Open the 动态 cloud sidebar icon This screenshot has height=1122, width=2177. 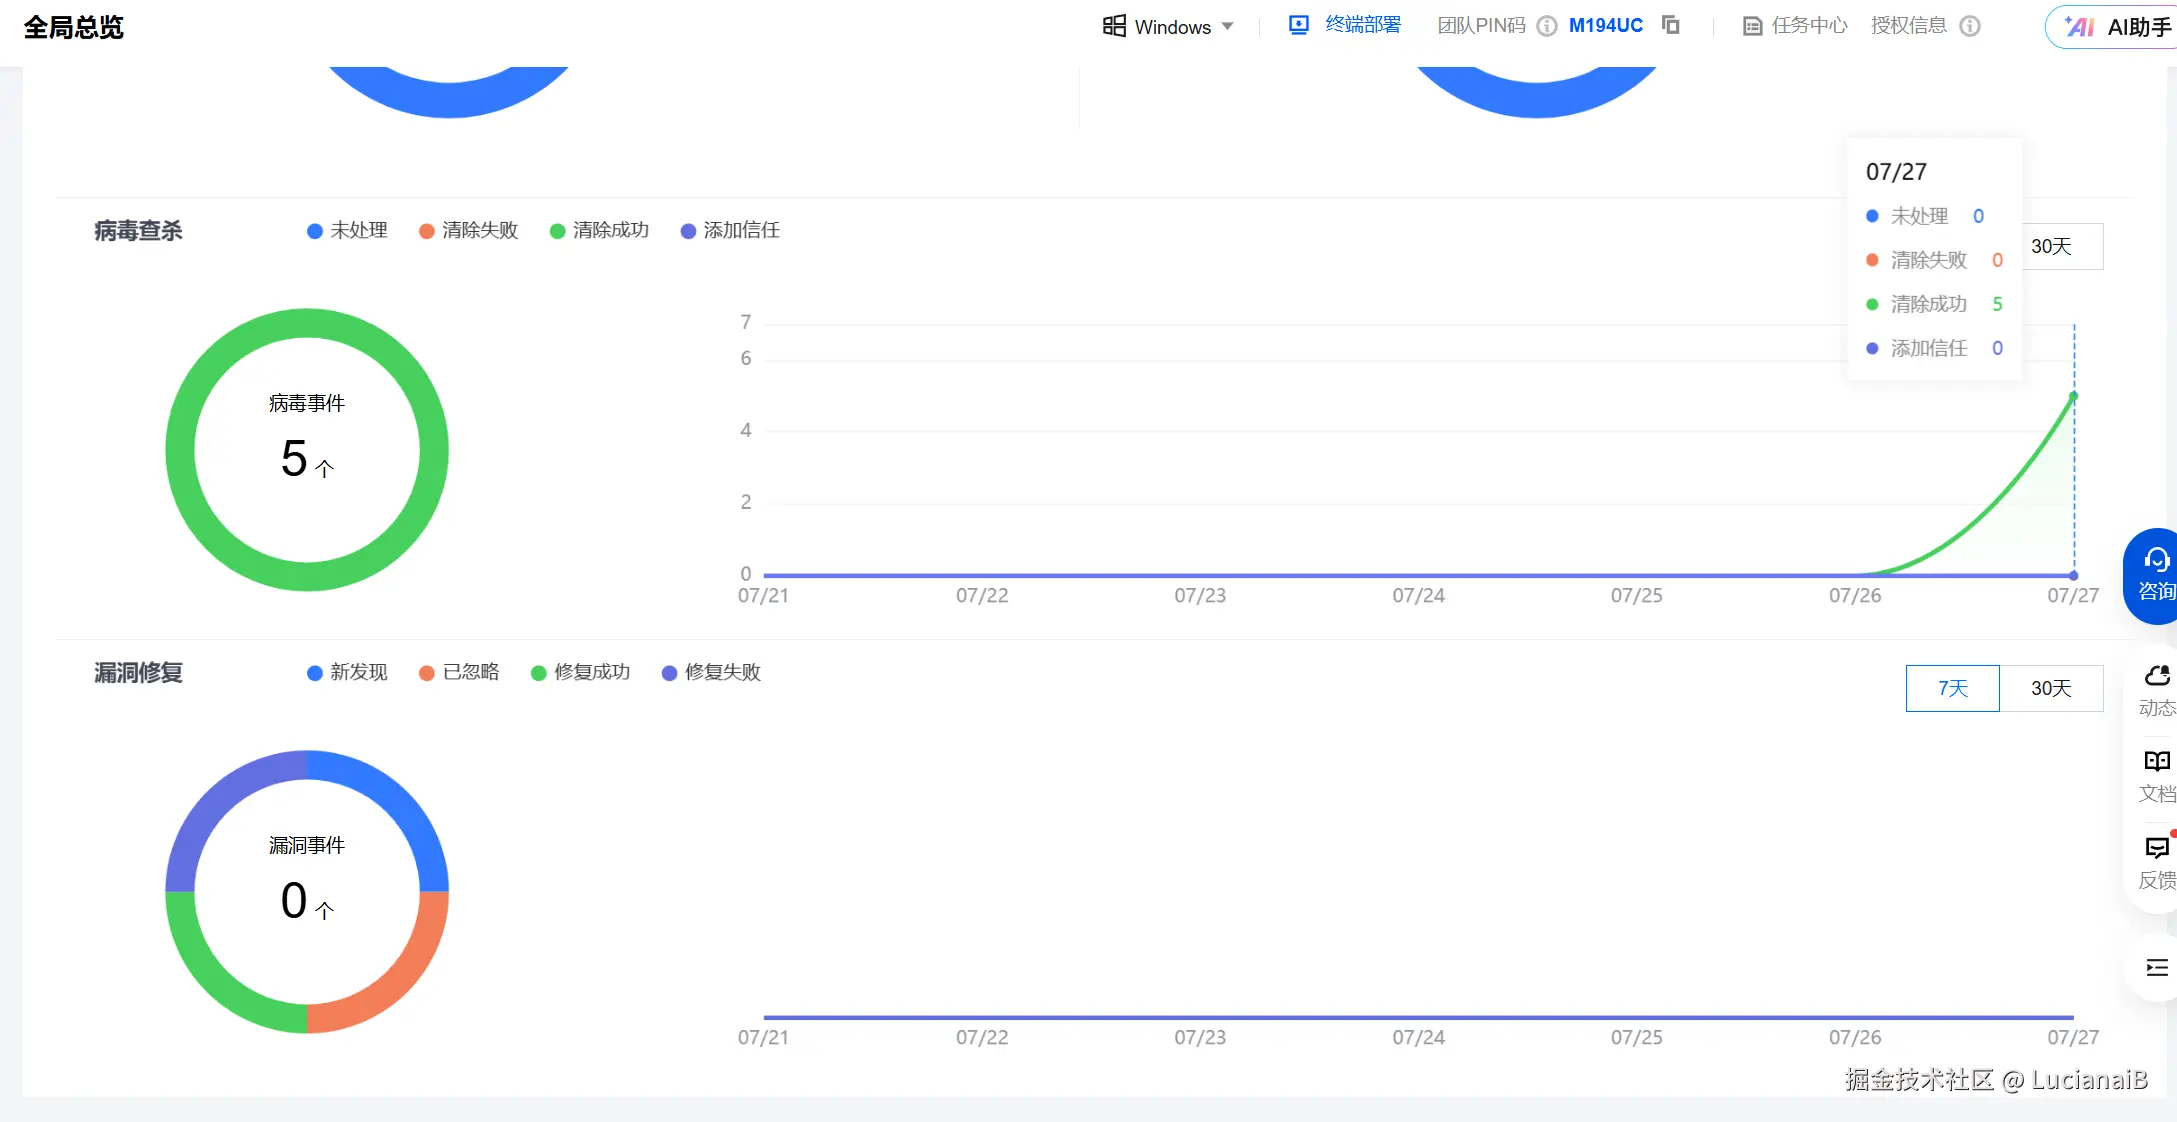[2156, 690]
